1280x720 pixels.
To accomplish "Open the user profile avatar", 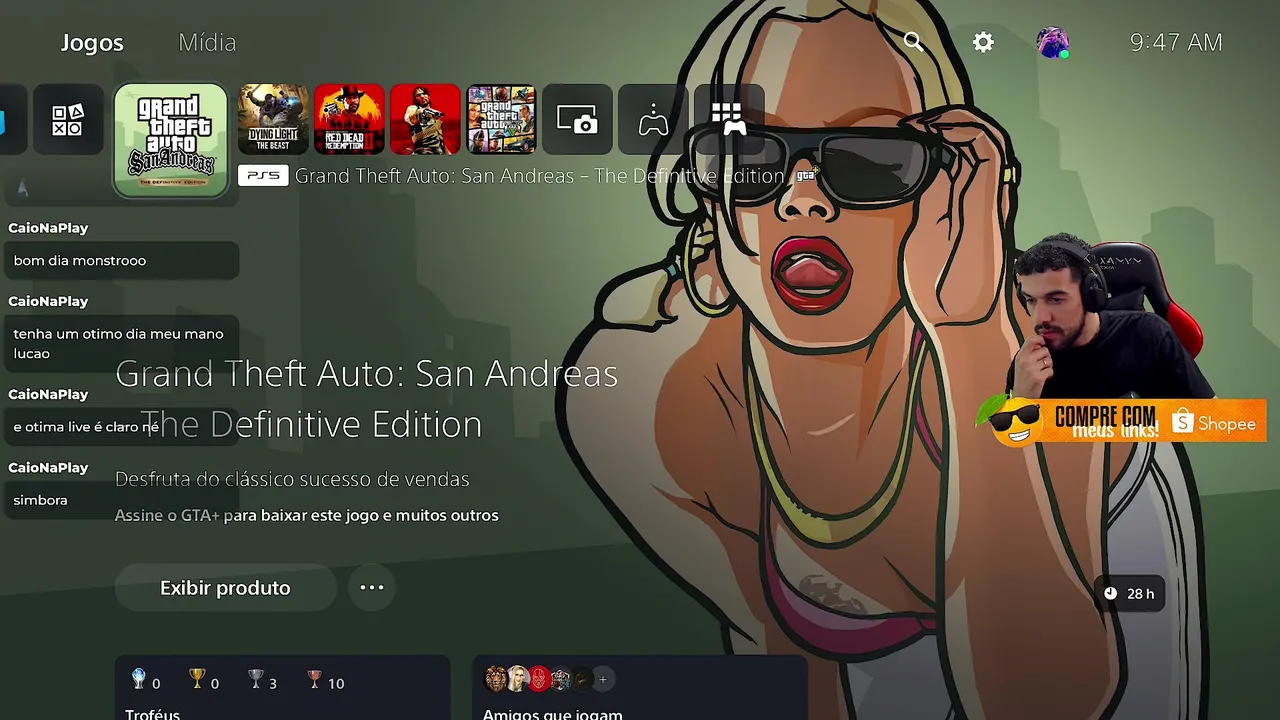I will click(1052, 42).
